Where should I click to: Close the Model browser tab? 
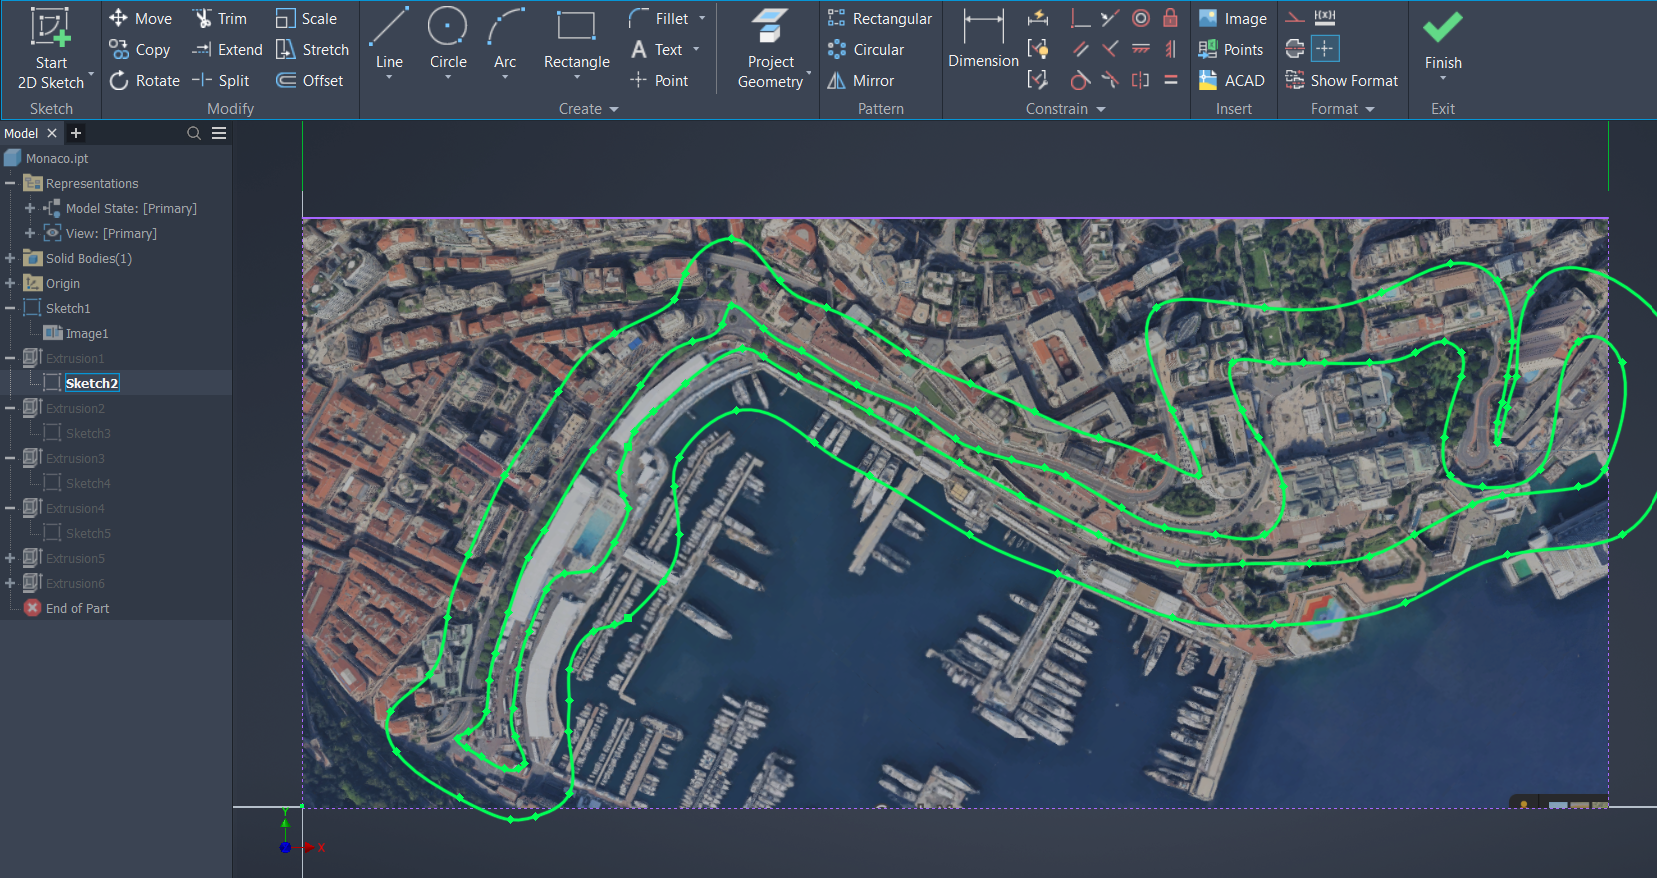(52, 133)
